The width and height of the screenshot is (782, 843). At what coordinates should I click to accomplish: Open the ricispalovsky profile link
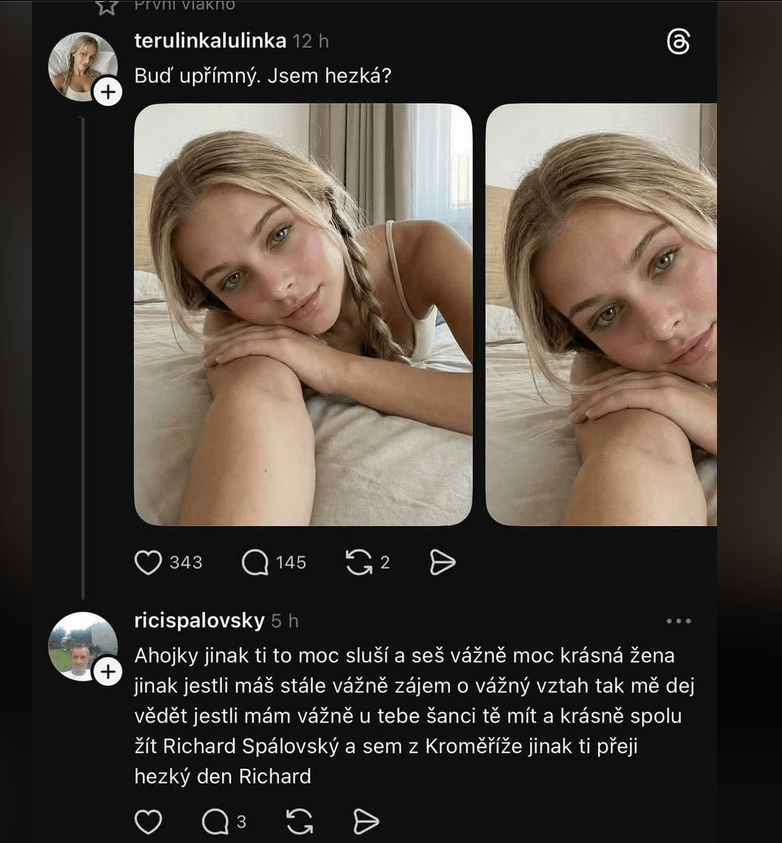point(199,621)
